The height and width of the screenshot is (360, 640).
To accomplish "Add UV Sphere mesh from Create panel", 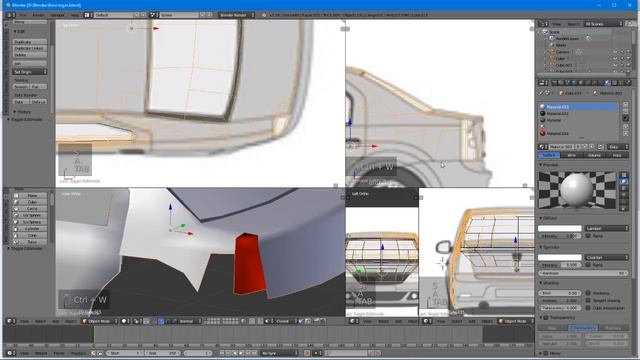I will tap(30, 215).
